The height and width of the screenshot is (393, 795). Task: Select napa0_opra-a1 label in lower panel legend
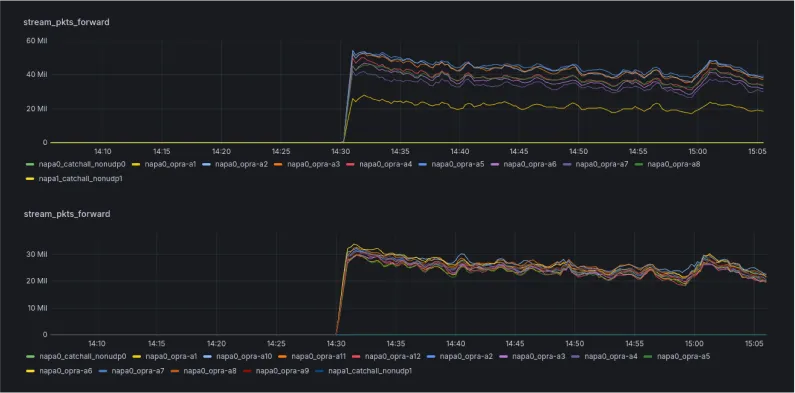coord(171,356)
